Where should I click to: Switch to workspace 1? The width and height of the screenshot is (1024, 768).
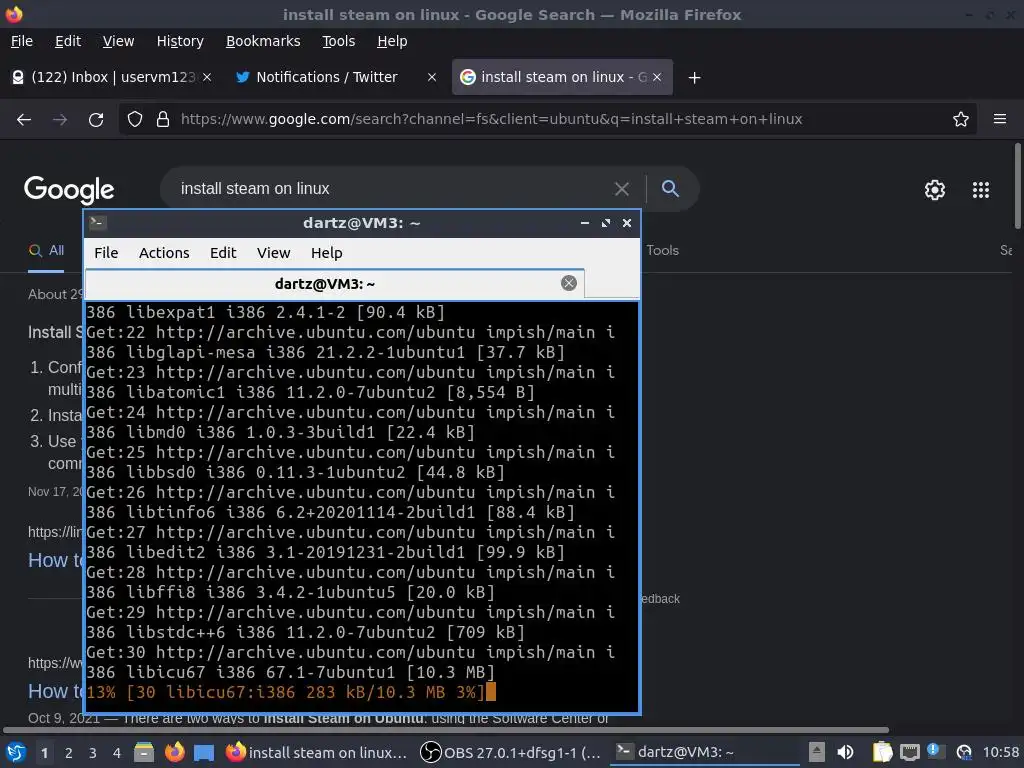click(44, 754)
